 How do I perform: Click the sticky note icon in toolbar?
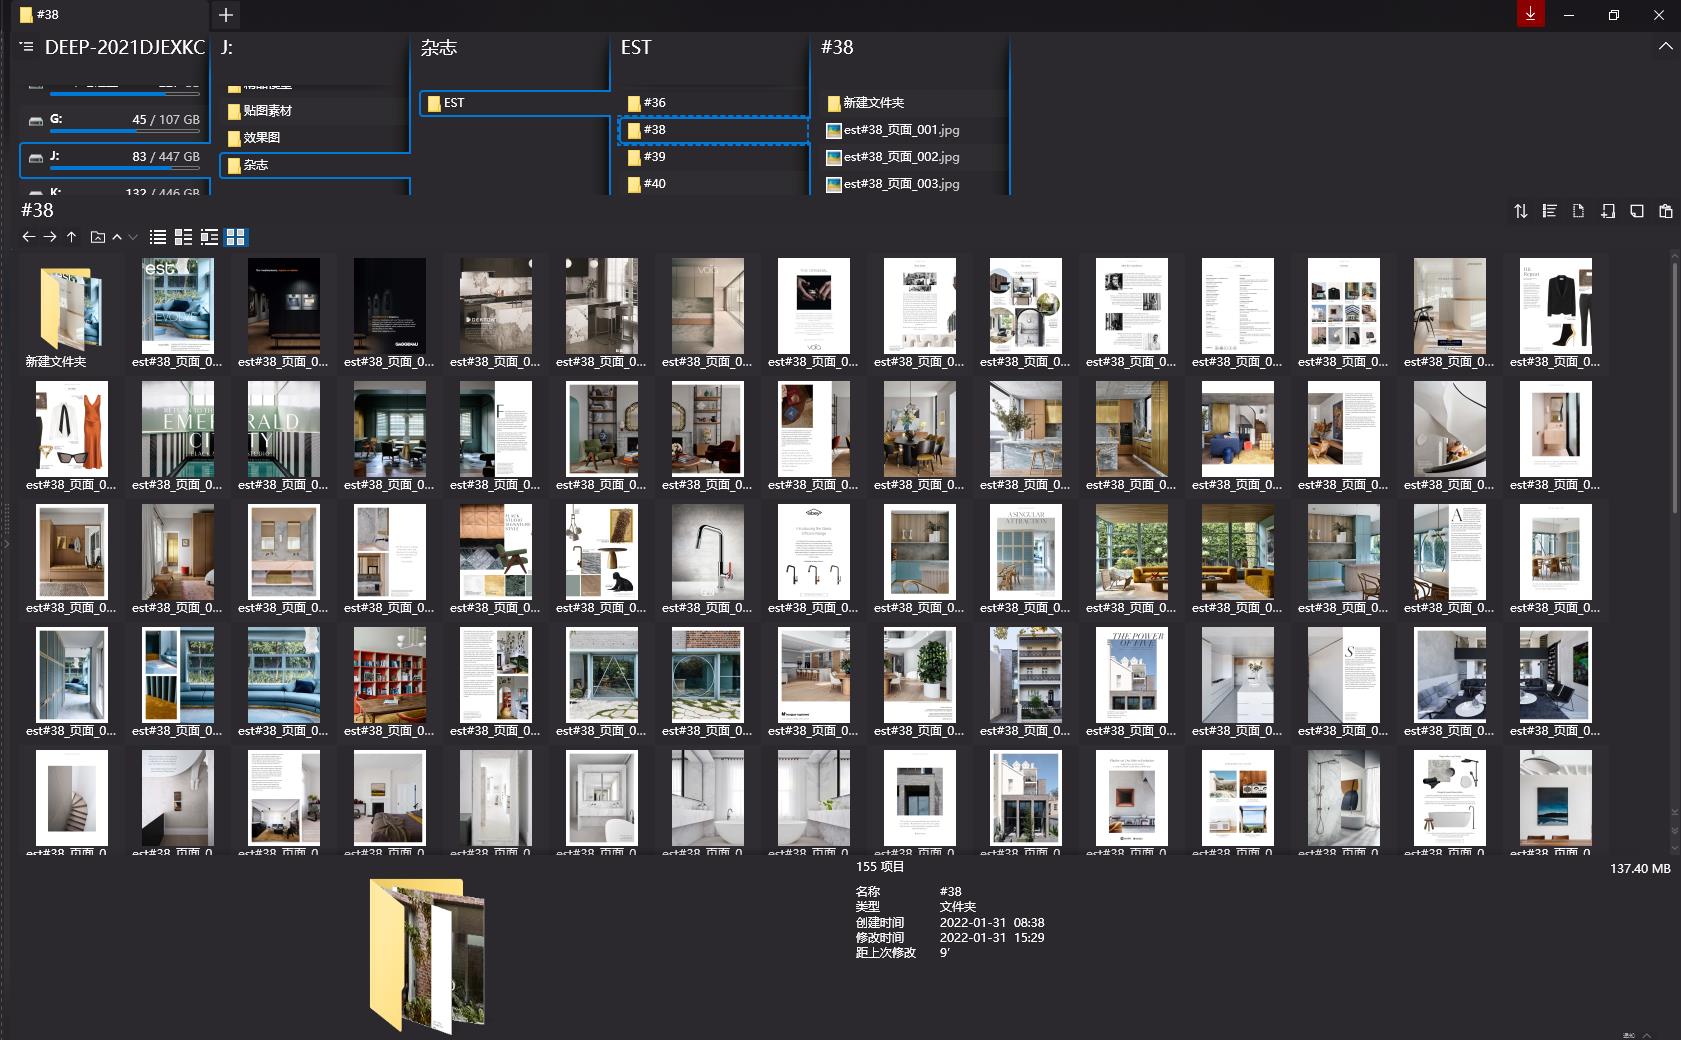pos(1636,211)
